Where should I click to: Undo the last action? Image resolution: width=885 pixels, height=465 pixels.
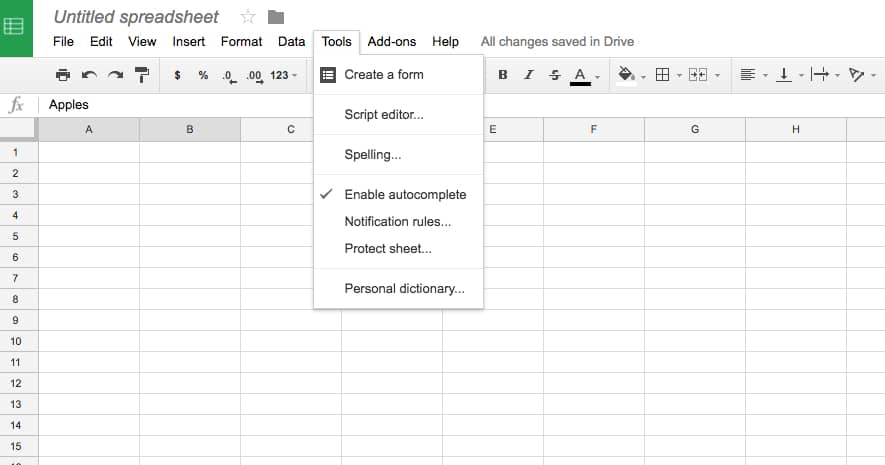89,75
